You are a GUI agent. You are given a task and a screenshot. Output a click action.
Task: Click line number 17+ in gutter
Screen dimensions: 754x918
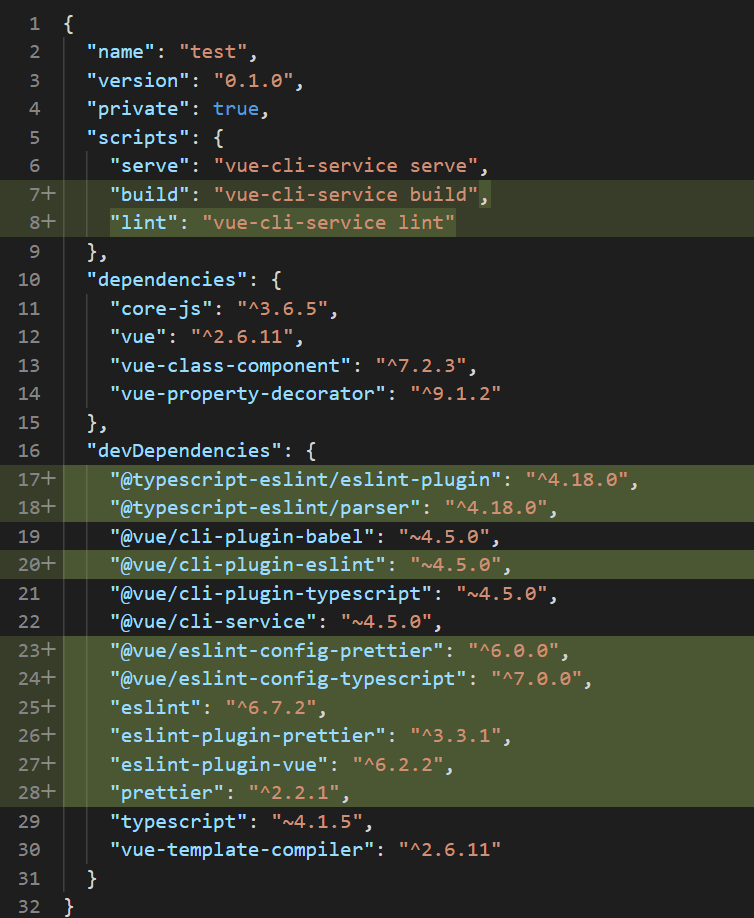tap(36, 479)
